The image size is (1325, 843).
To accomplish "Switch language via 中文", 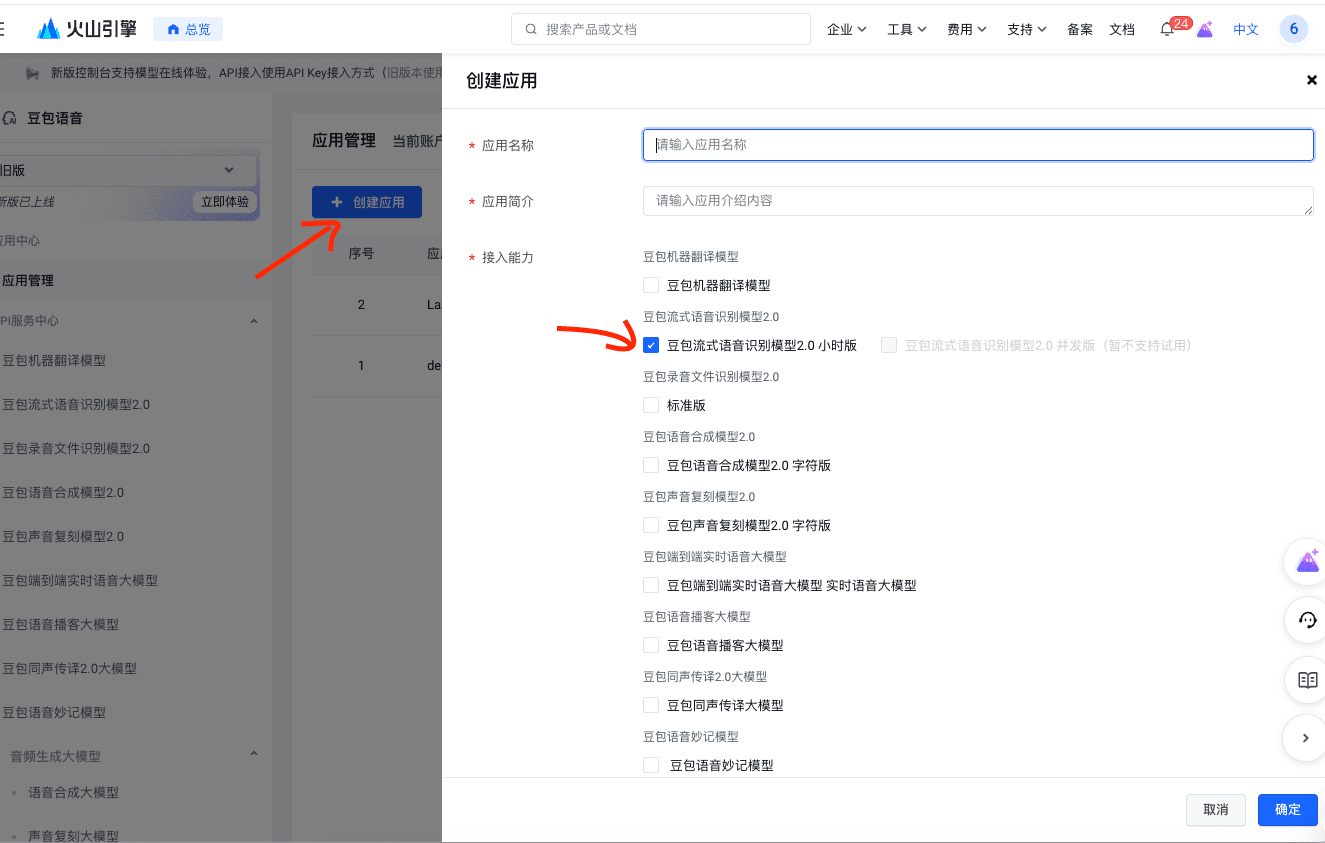I will 1246,30.
